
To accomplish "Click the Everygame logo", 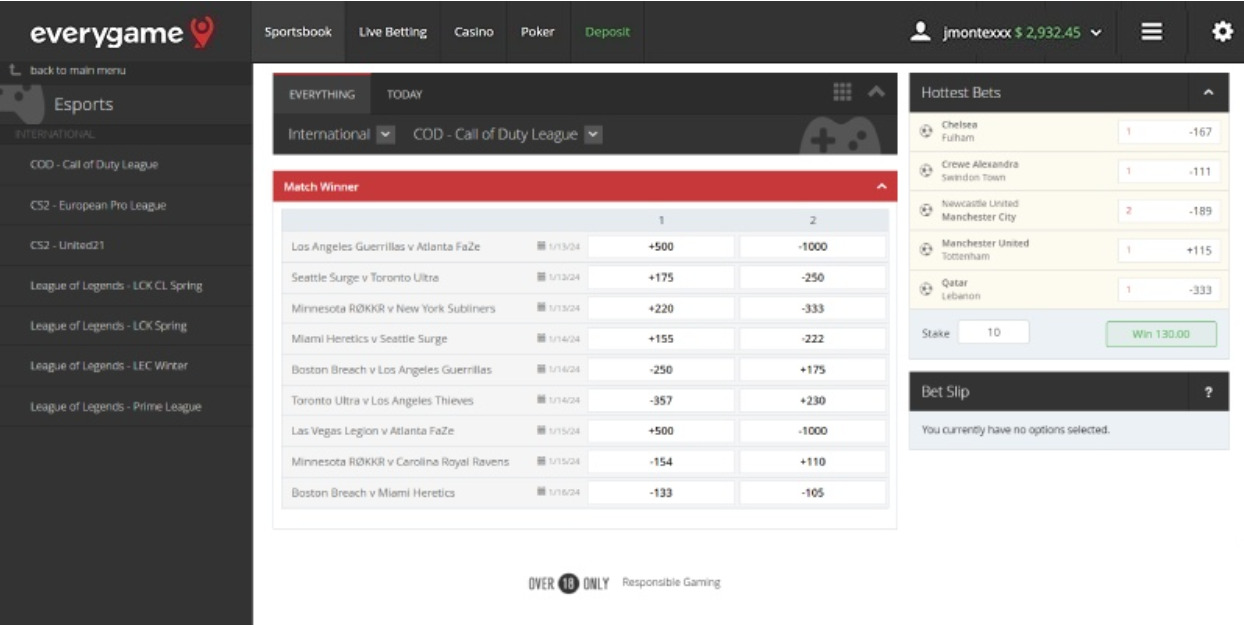I will [122, 33].
